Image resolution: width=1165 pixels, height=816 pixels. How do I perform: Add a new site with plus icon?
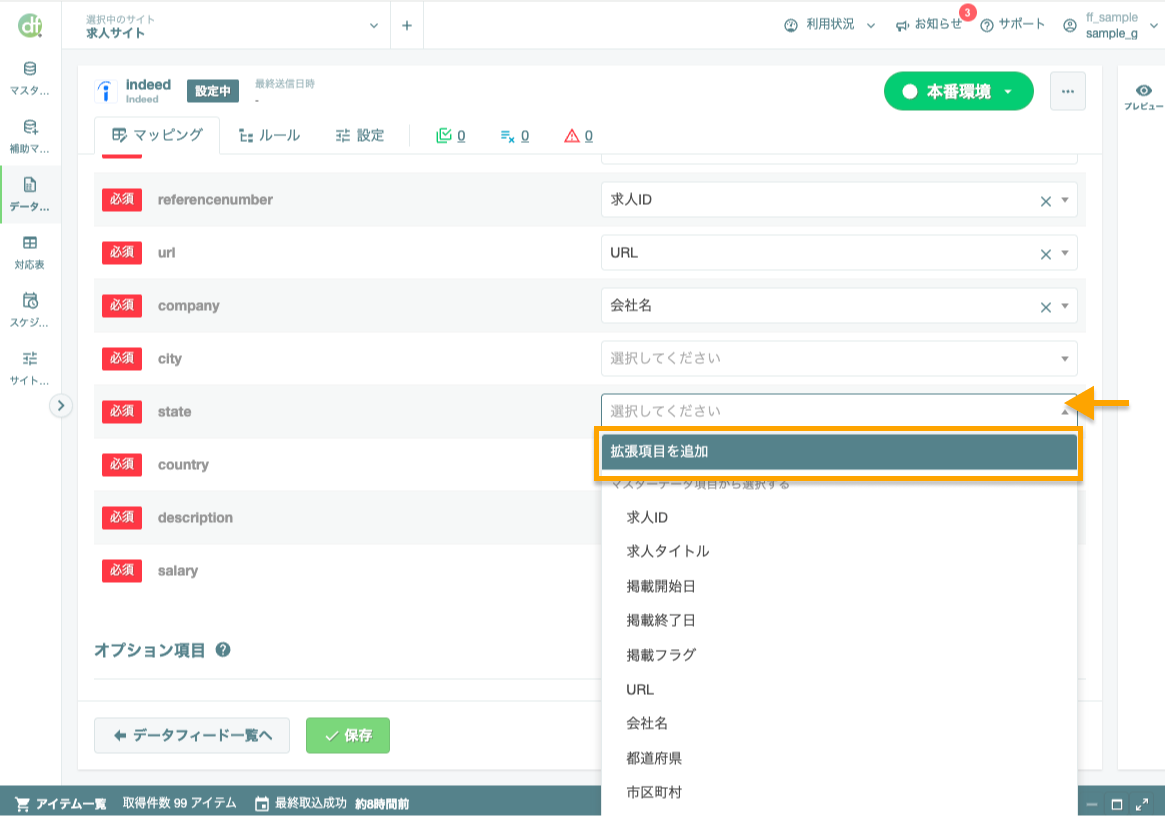[x=406, y=25]
